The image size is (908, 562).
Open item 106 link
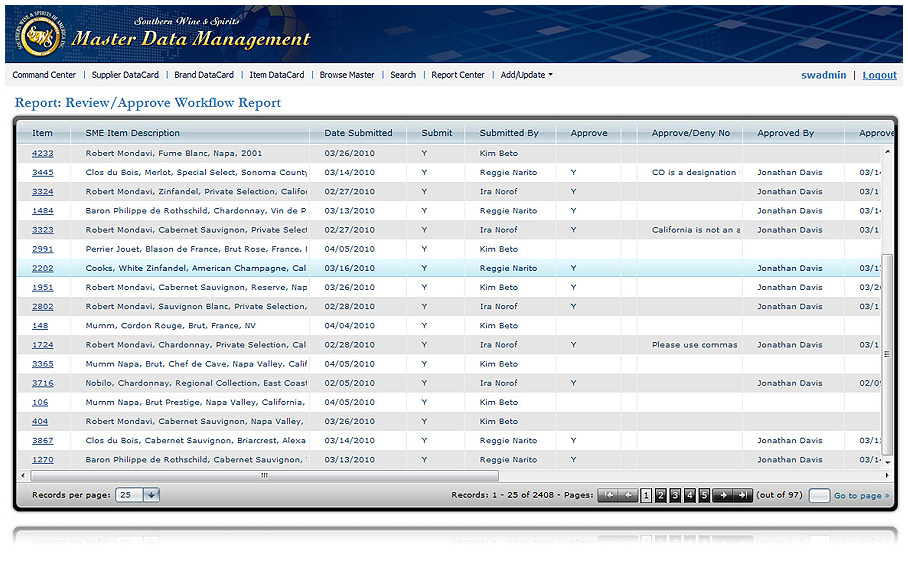pos(40,402)
